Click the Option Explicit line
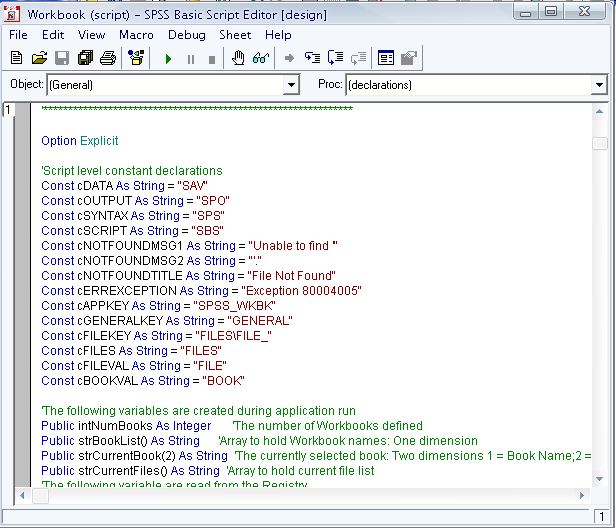616x528 pixels. tap(79, 141)
